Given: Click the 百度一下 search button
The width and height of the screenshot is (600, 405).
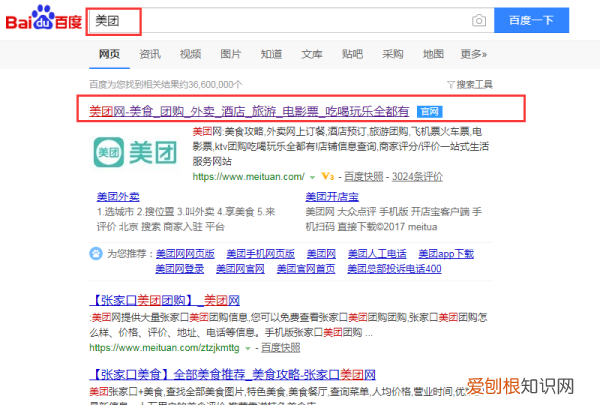Looking at the screenshot, I should click(x=532, y=20).
